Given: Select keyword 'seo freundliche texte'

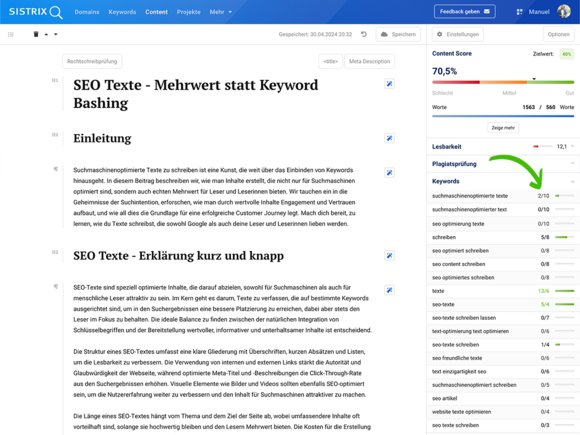Looking at the screenshot, I should click(x=503, y=358).
